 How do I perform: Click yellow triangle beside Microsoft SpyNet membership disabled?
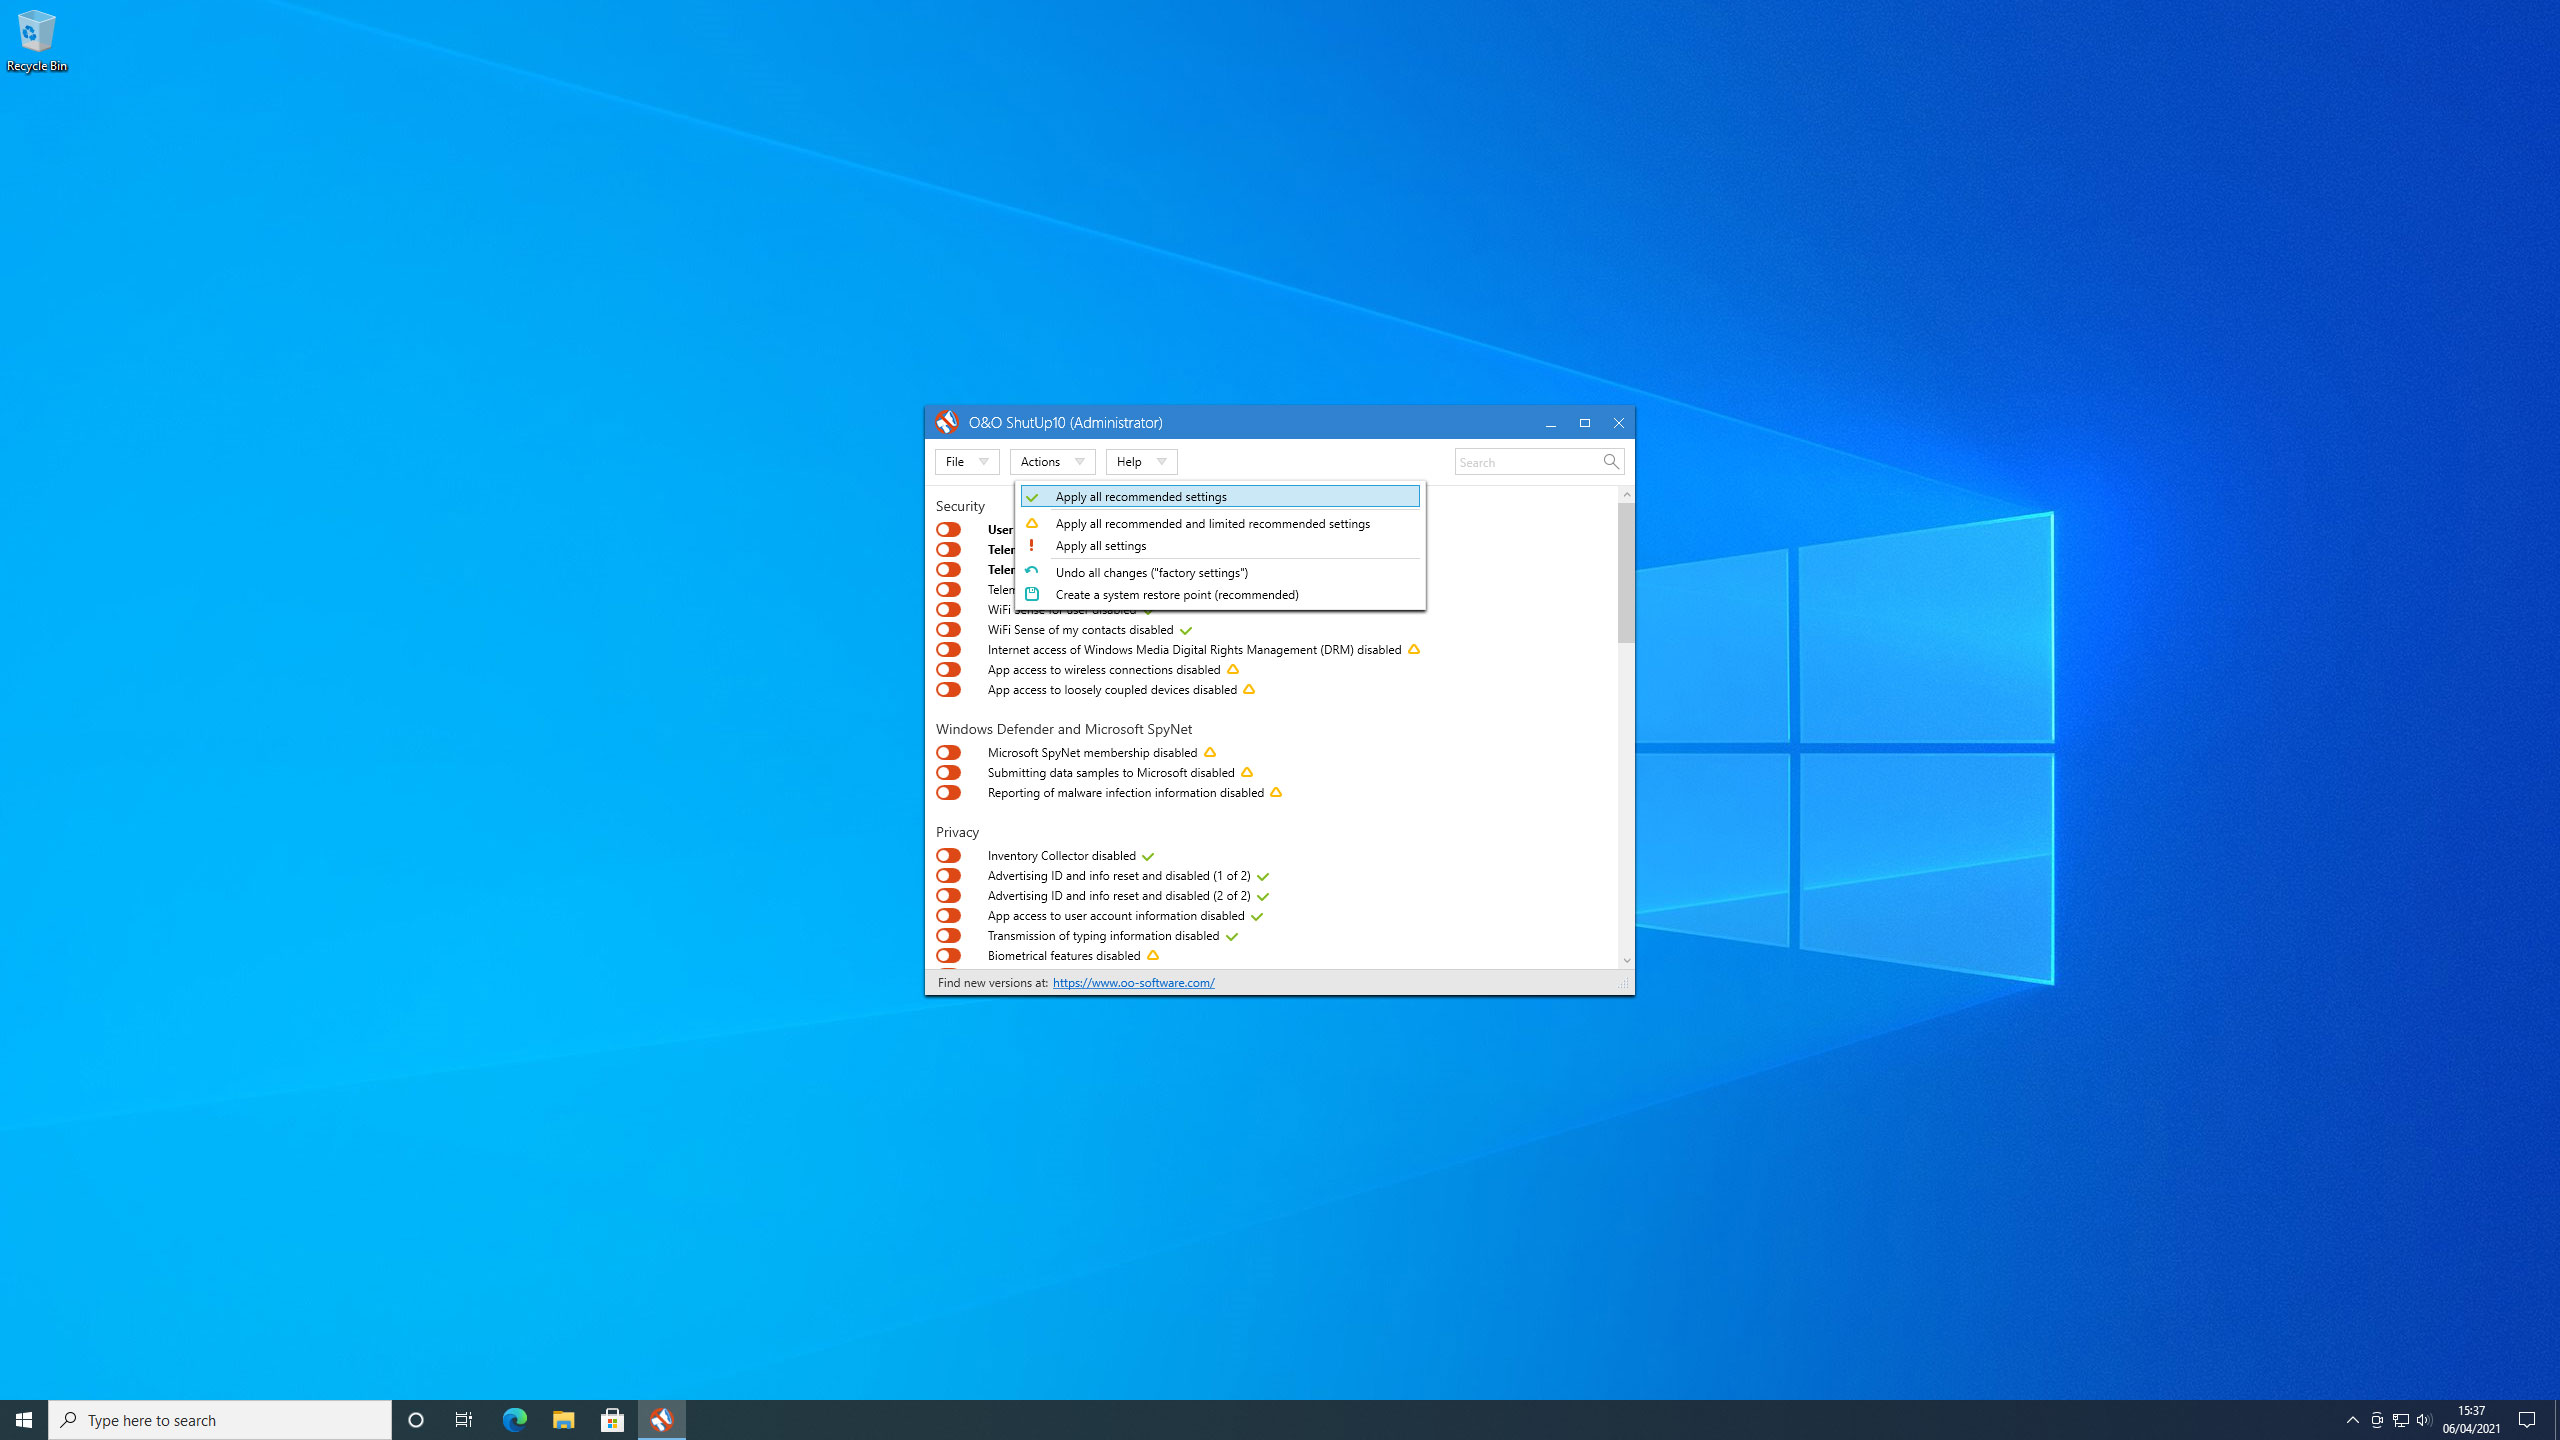click(1210, 753)
